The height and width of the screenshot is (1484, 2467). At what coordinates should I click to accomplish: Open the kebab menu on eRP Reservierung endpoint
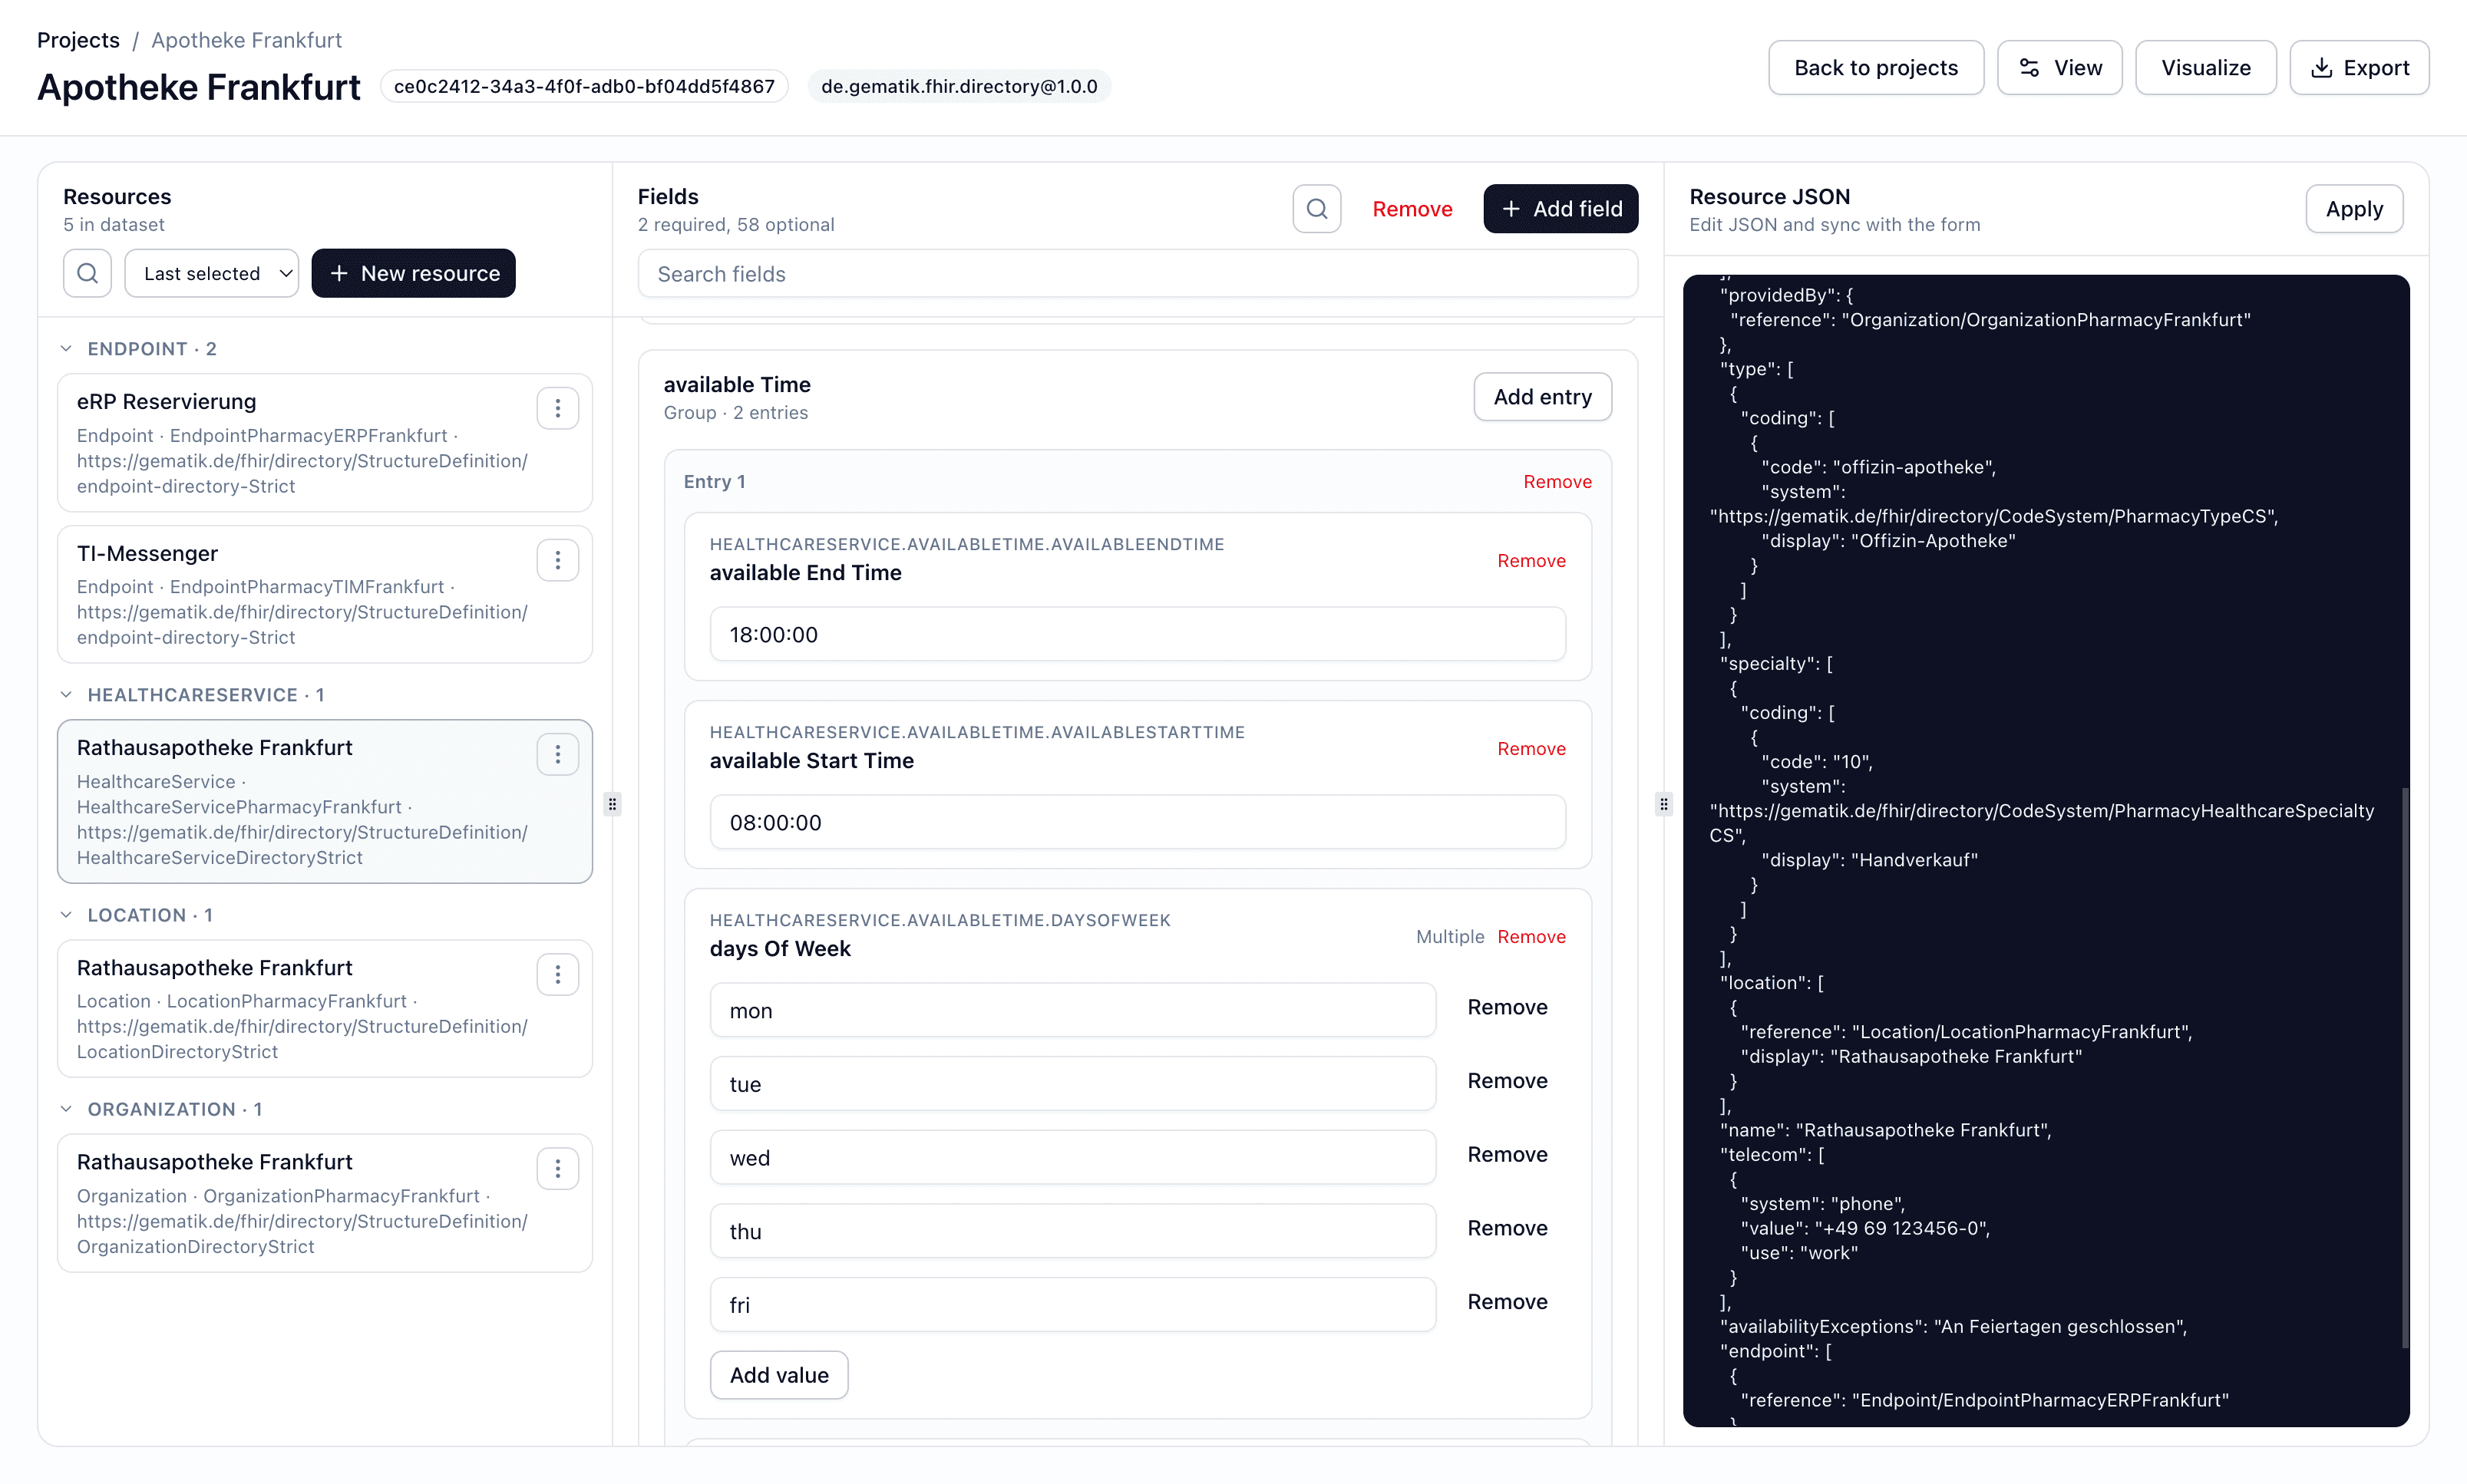click(x=558, y=407)
